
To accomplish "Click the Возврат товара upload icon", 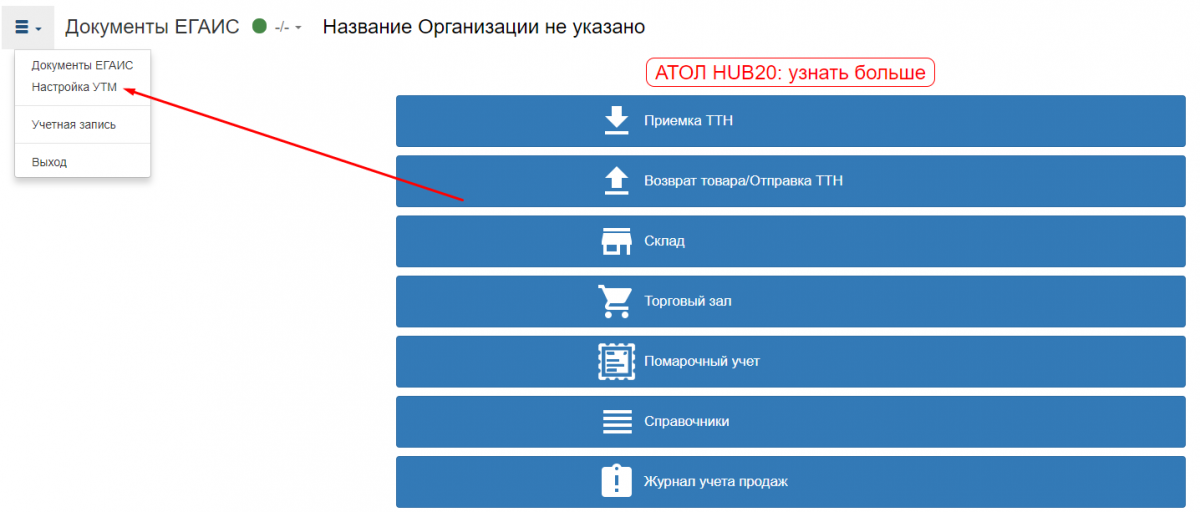I will coord(616,181).
